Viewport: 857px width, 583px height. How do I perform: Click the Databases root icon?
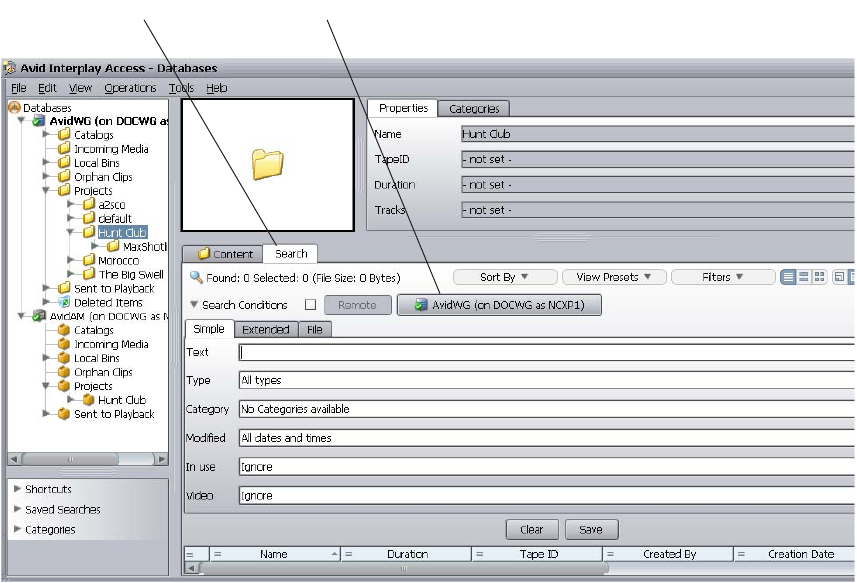click(x=14, y=108)
